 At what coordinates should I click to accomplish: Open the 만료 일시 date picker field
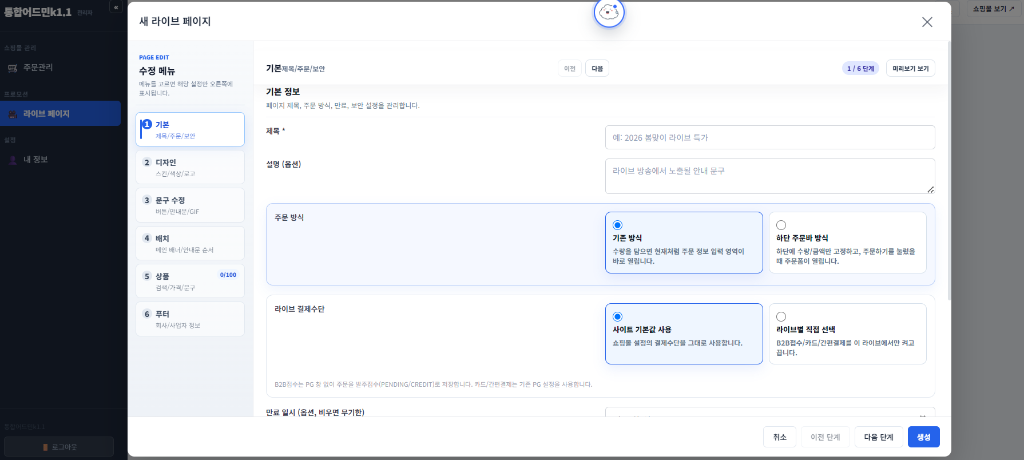[x=770, y=414]
